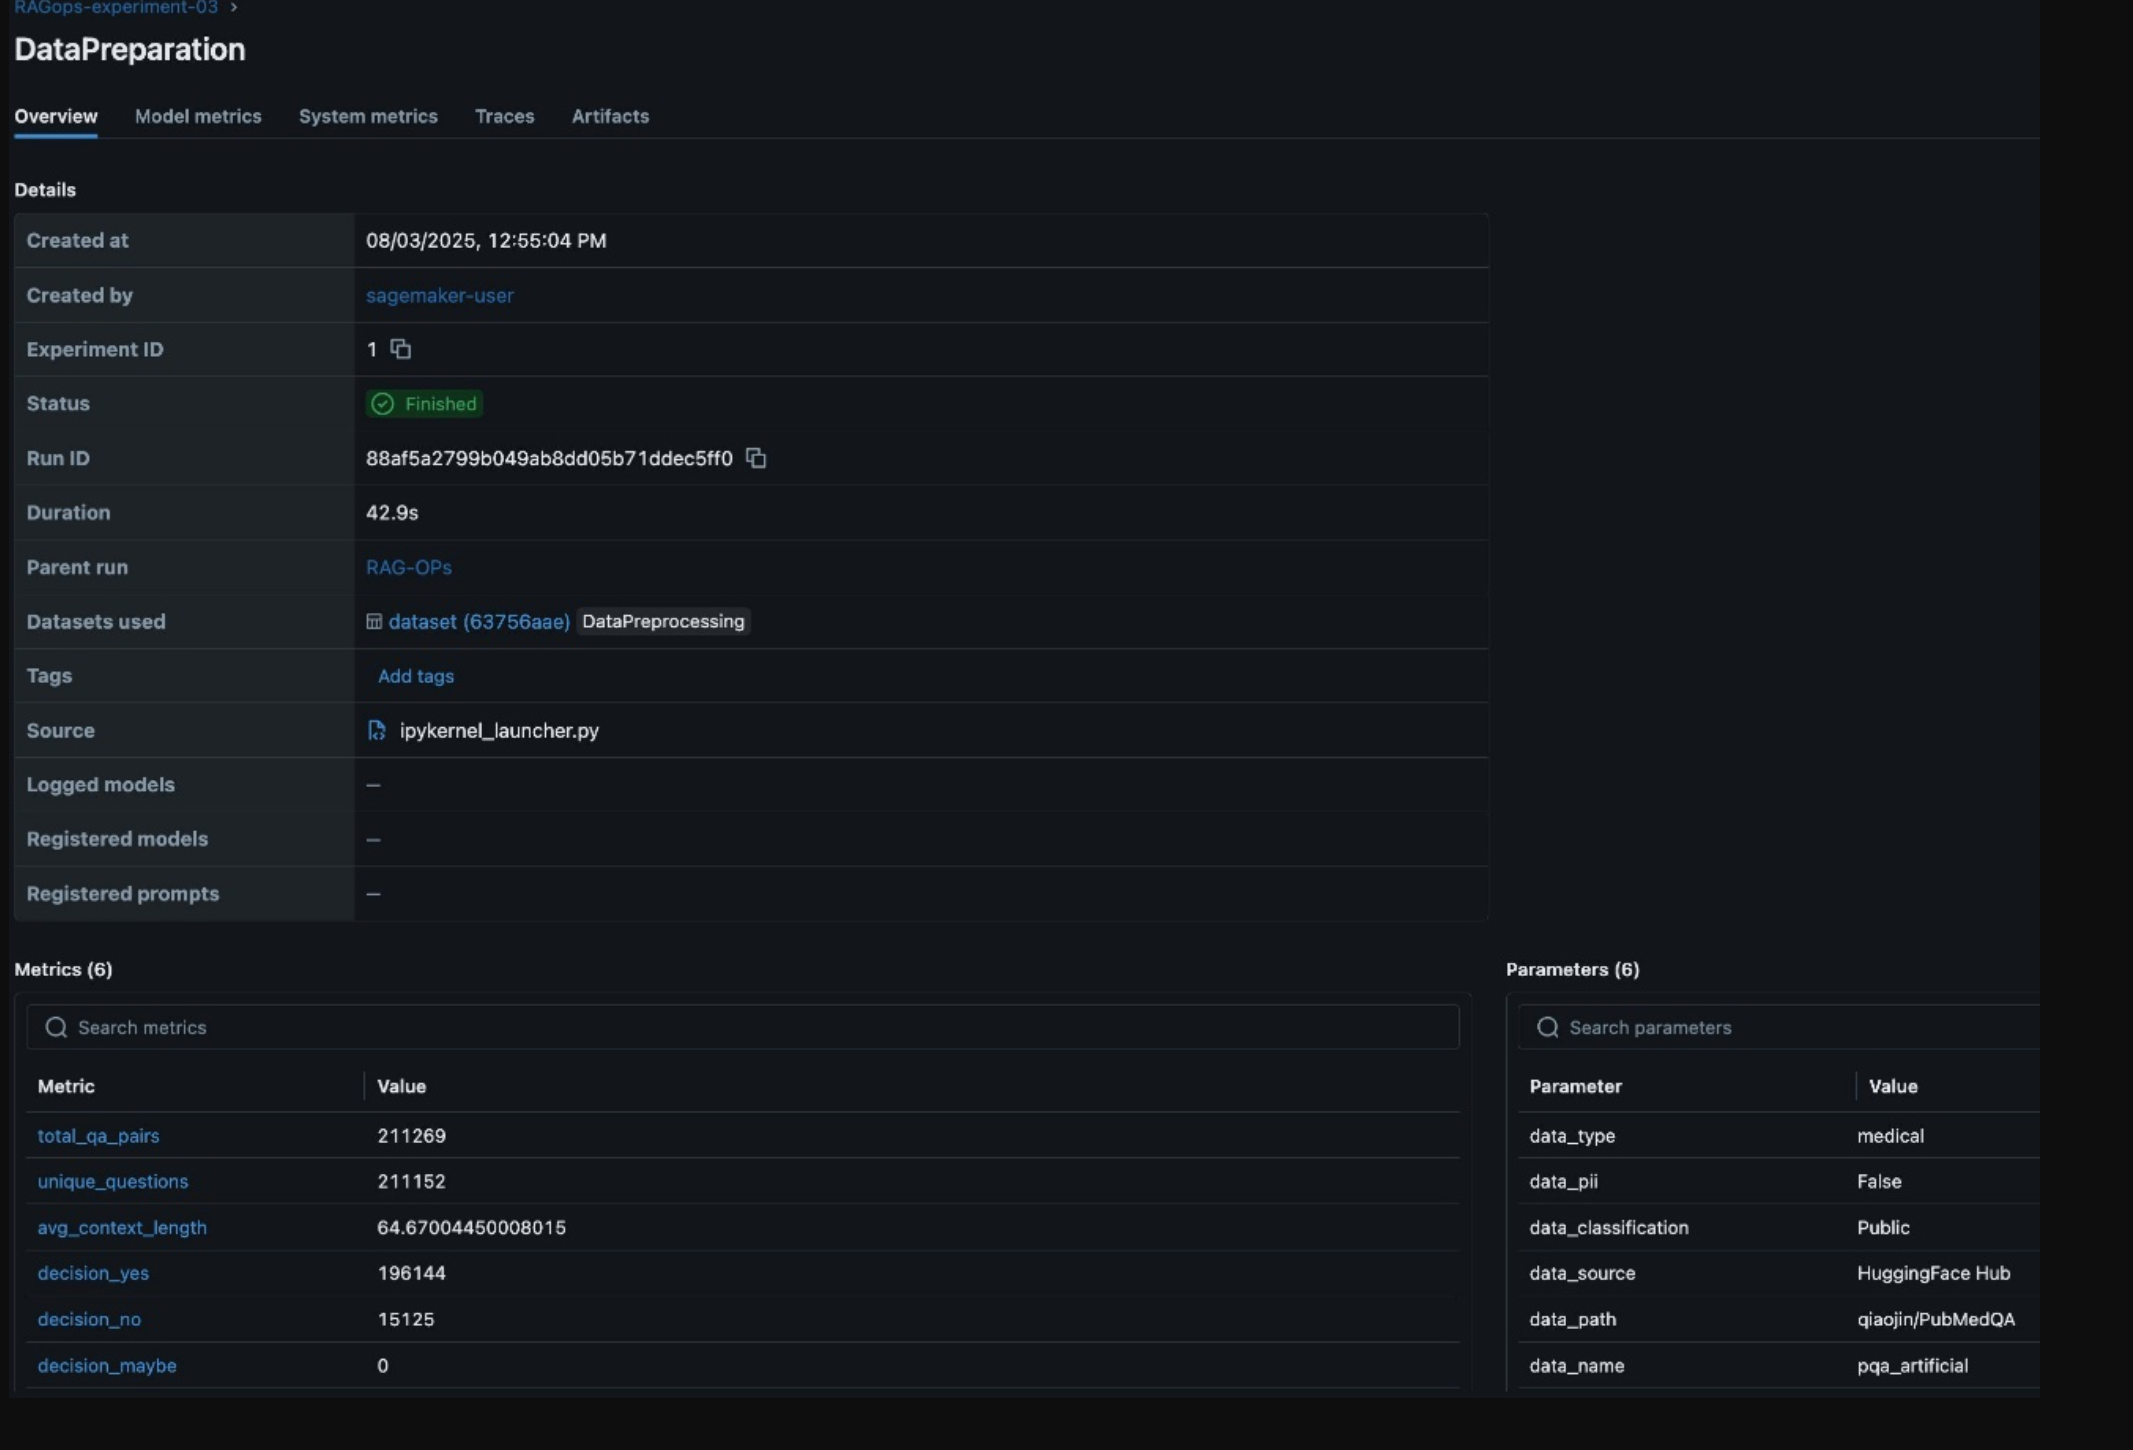Click the search metrics magnifier icon
The width and height of the screenshot is (2133, 1450).
tap(56, 1027)
